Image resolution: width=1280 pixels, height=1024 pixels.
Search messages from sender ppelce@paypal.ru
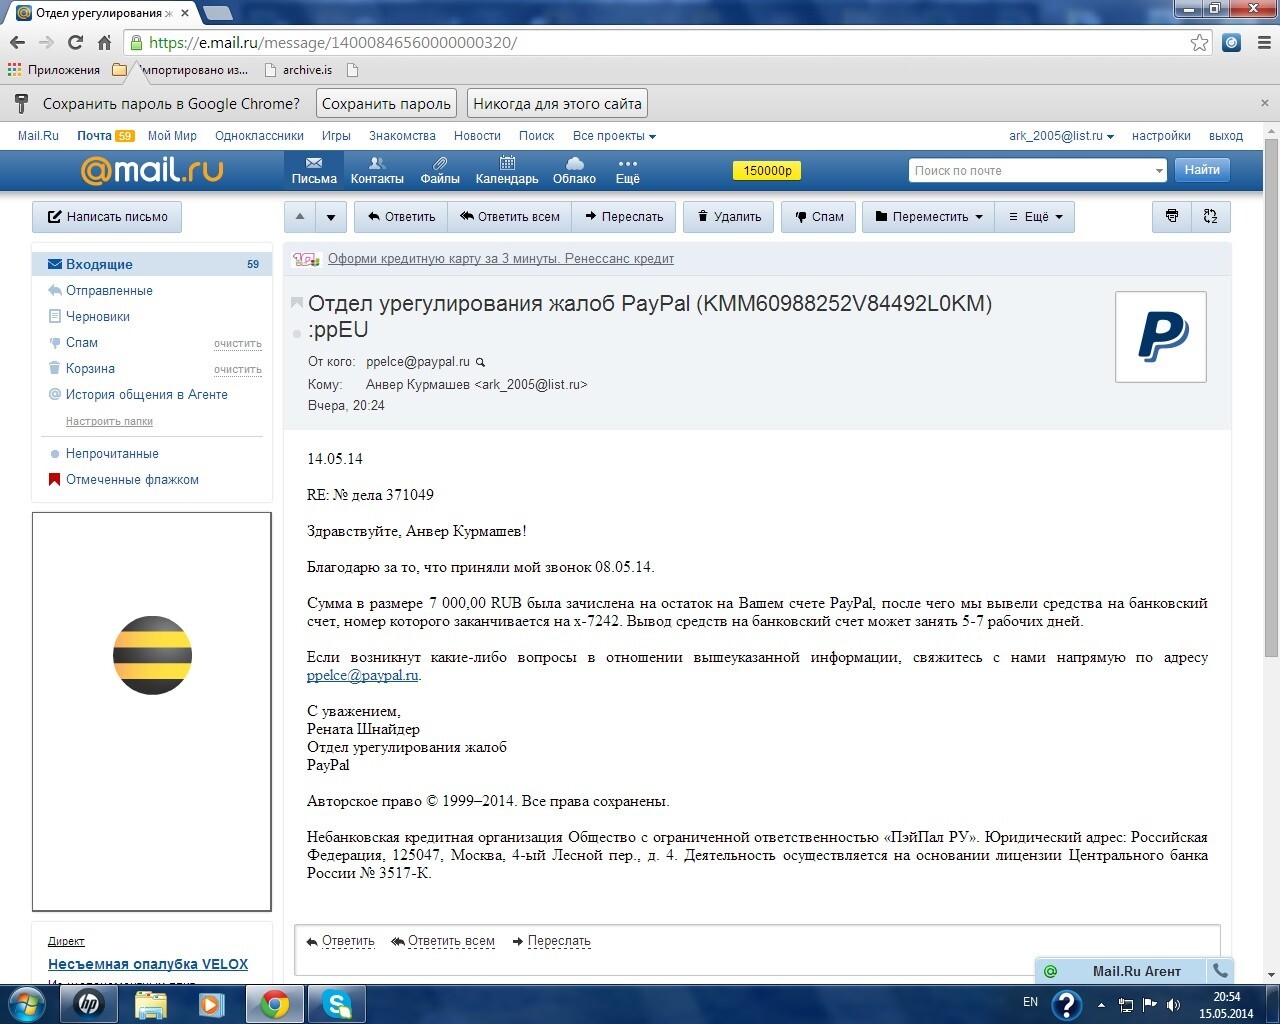480,362
